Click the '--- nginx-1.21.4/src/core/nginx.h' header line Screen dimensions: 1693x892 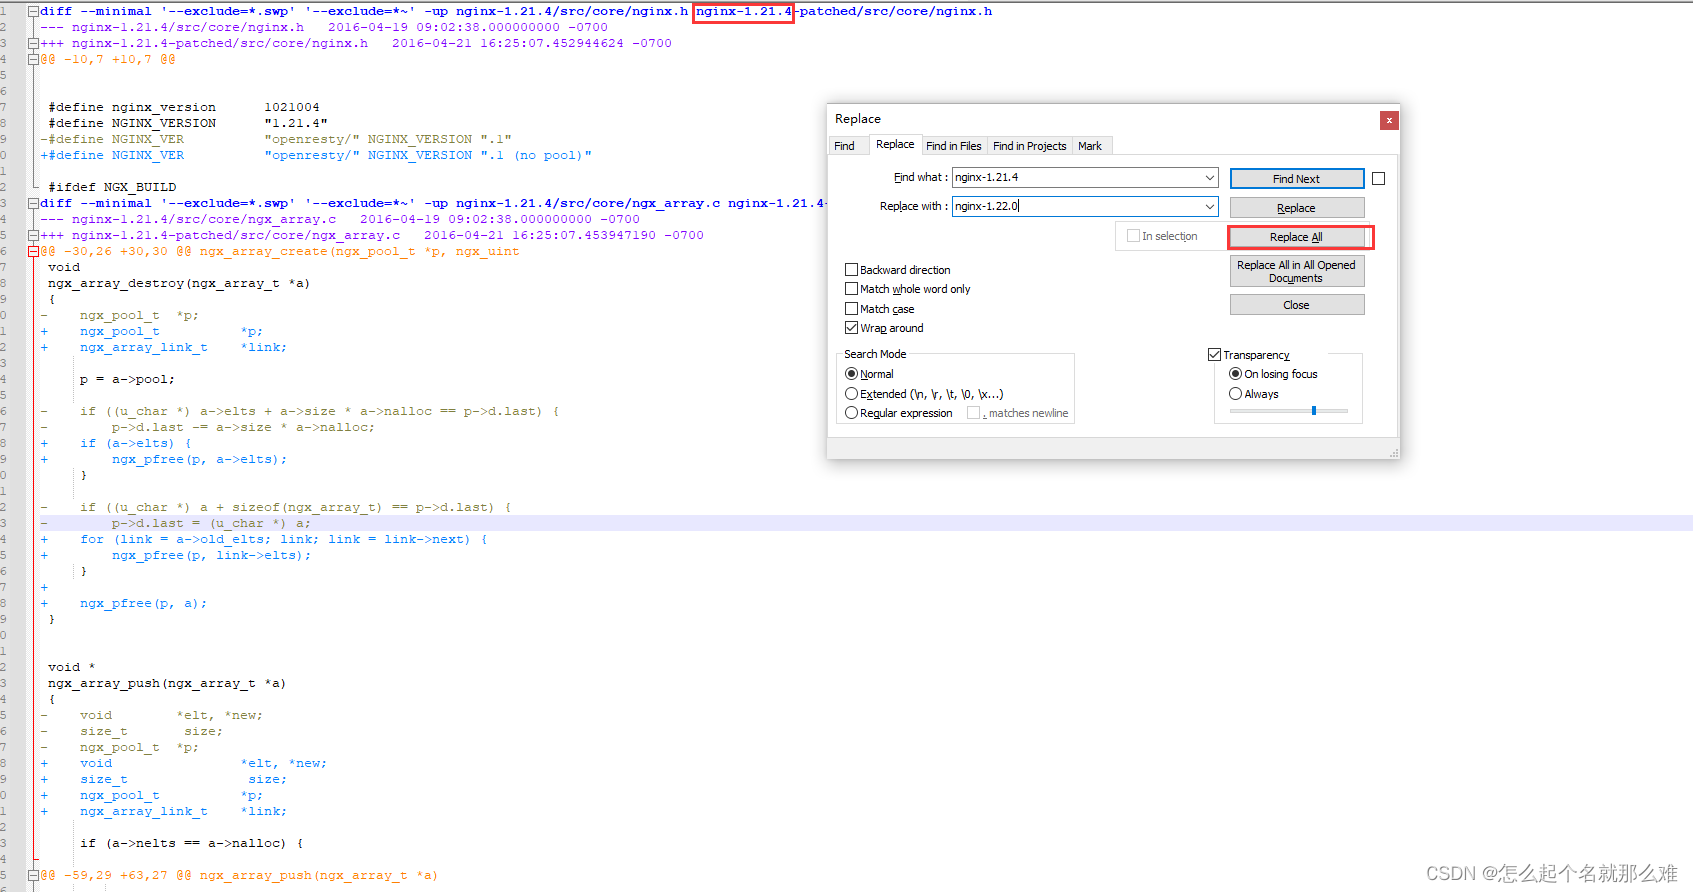tap(324, 27)
